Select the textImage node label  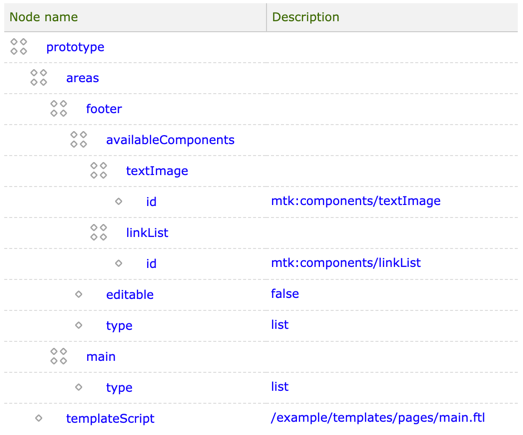click(x=157, y=171)
